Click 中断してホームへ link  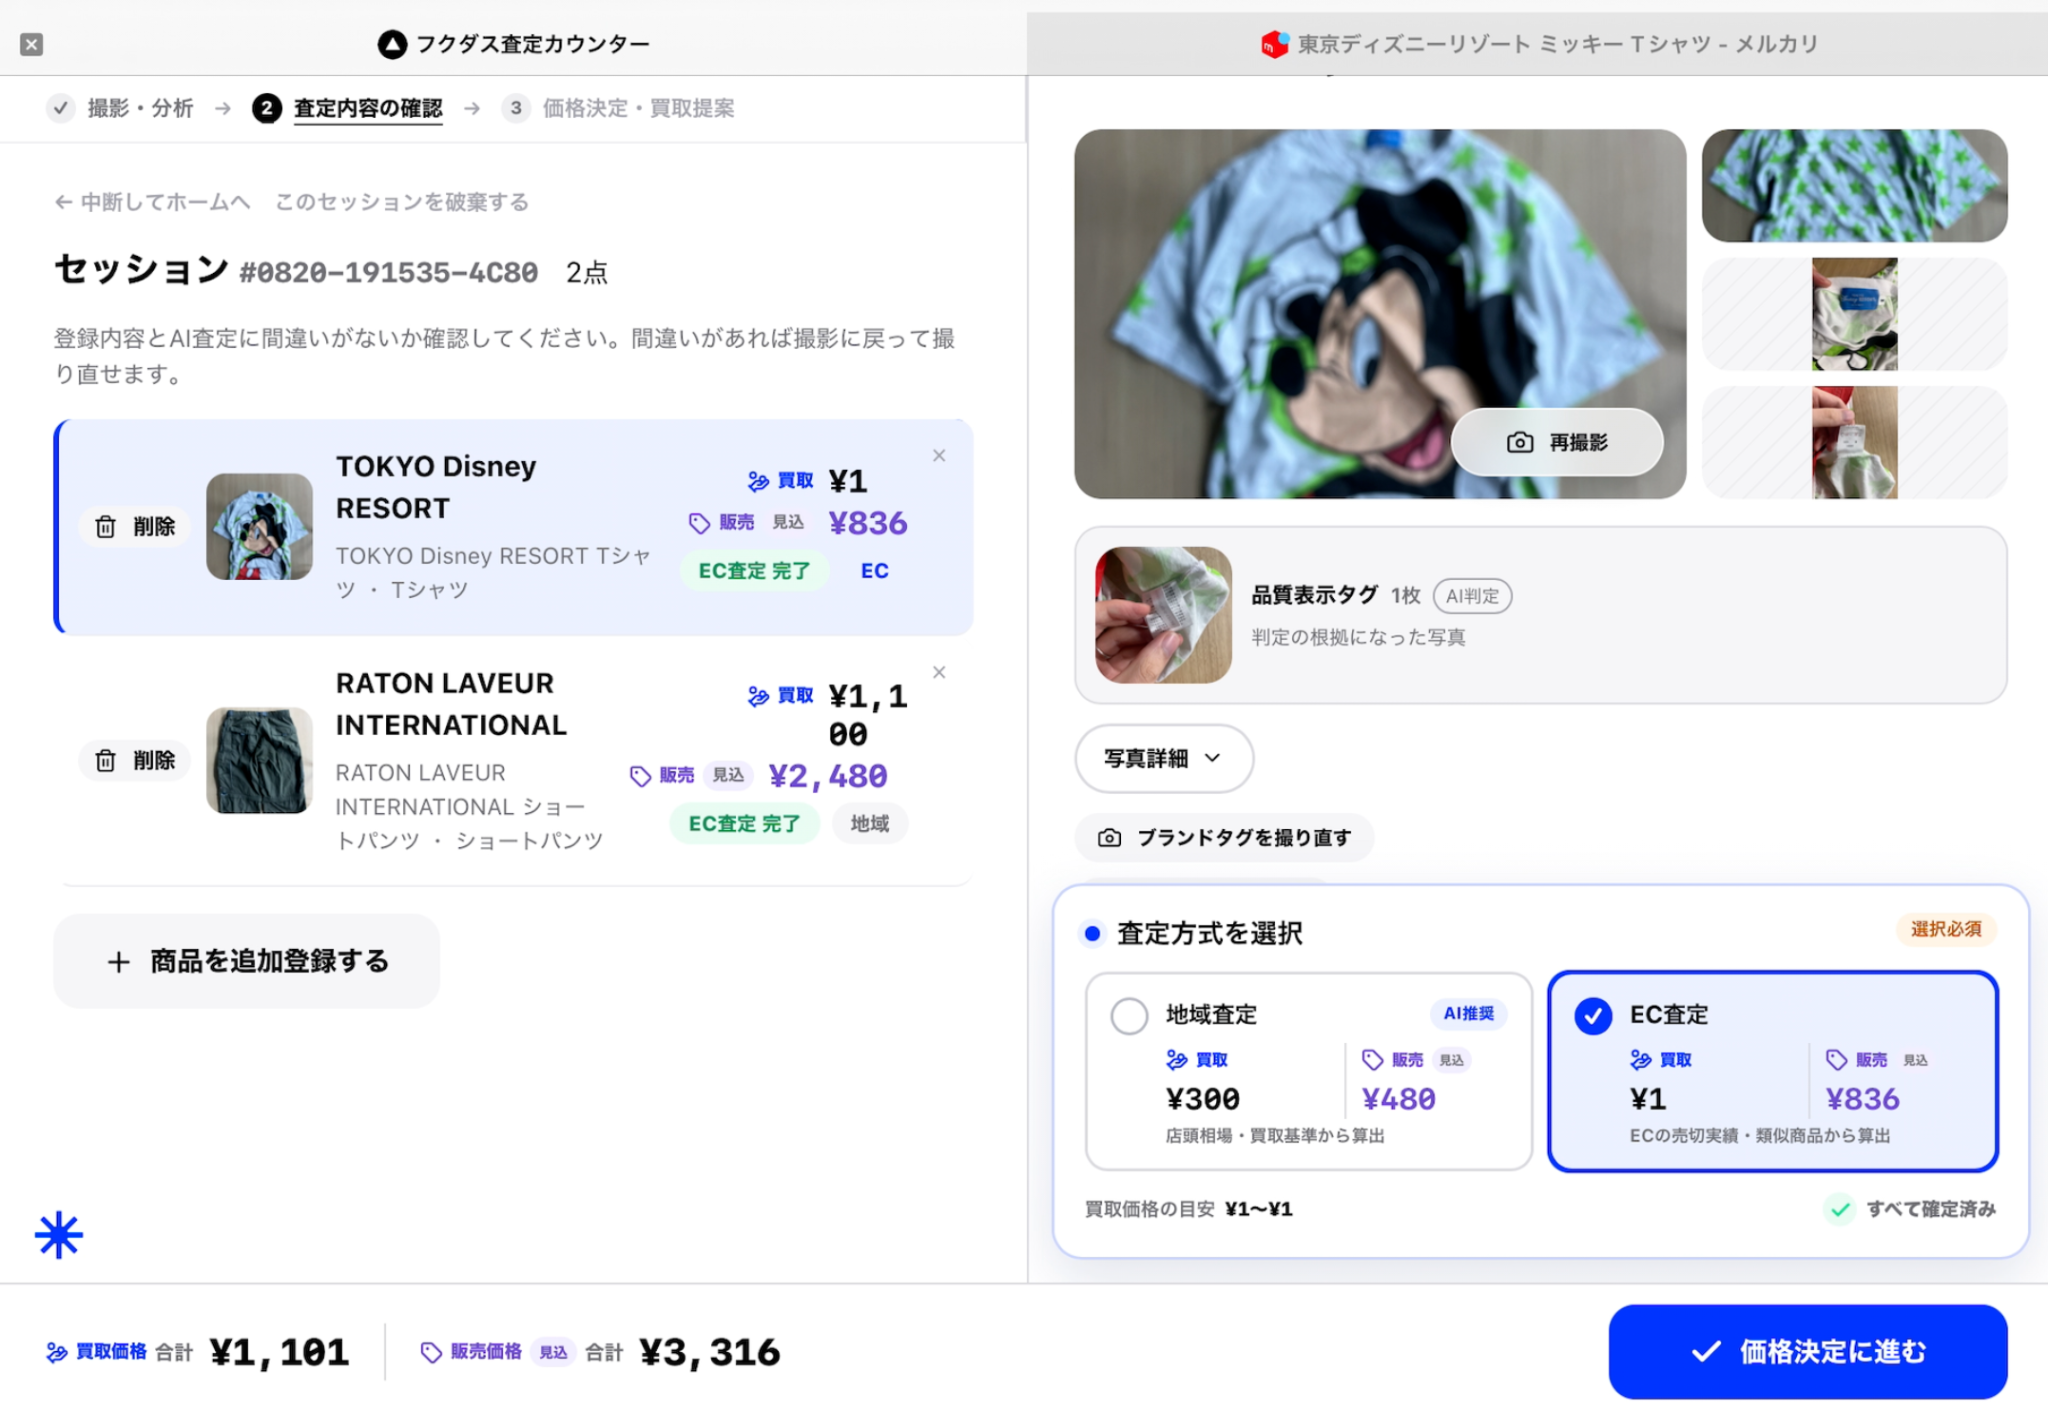click(x=152, y=202)
